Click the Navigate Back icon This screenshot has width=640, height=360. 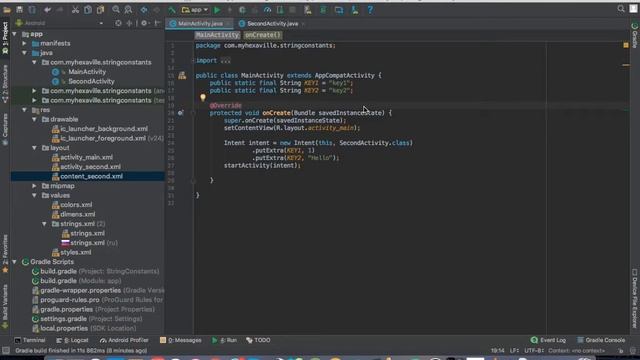144,9
